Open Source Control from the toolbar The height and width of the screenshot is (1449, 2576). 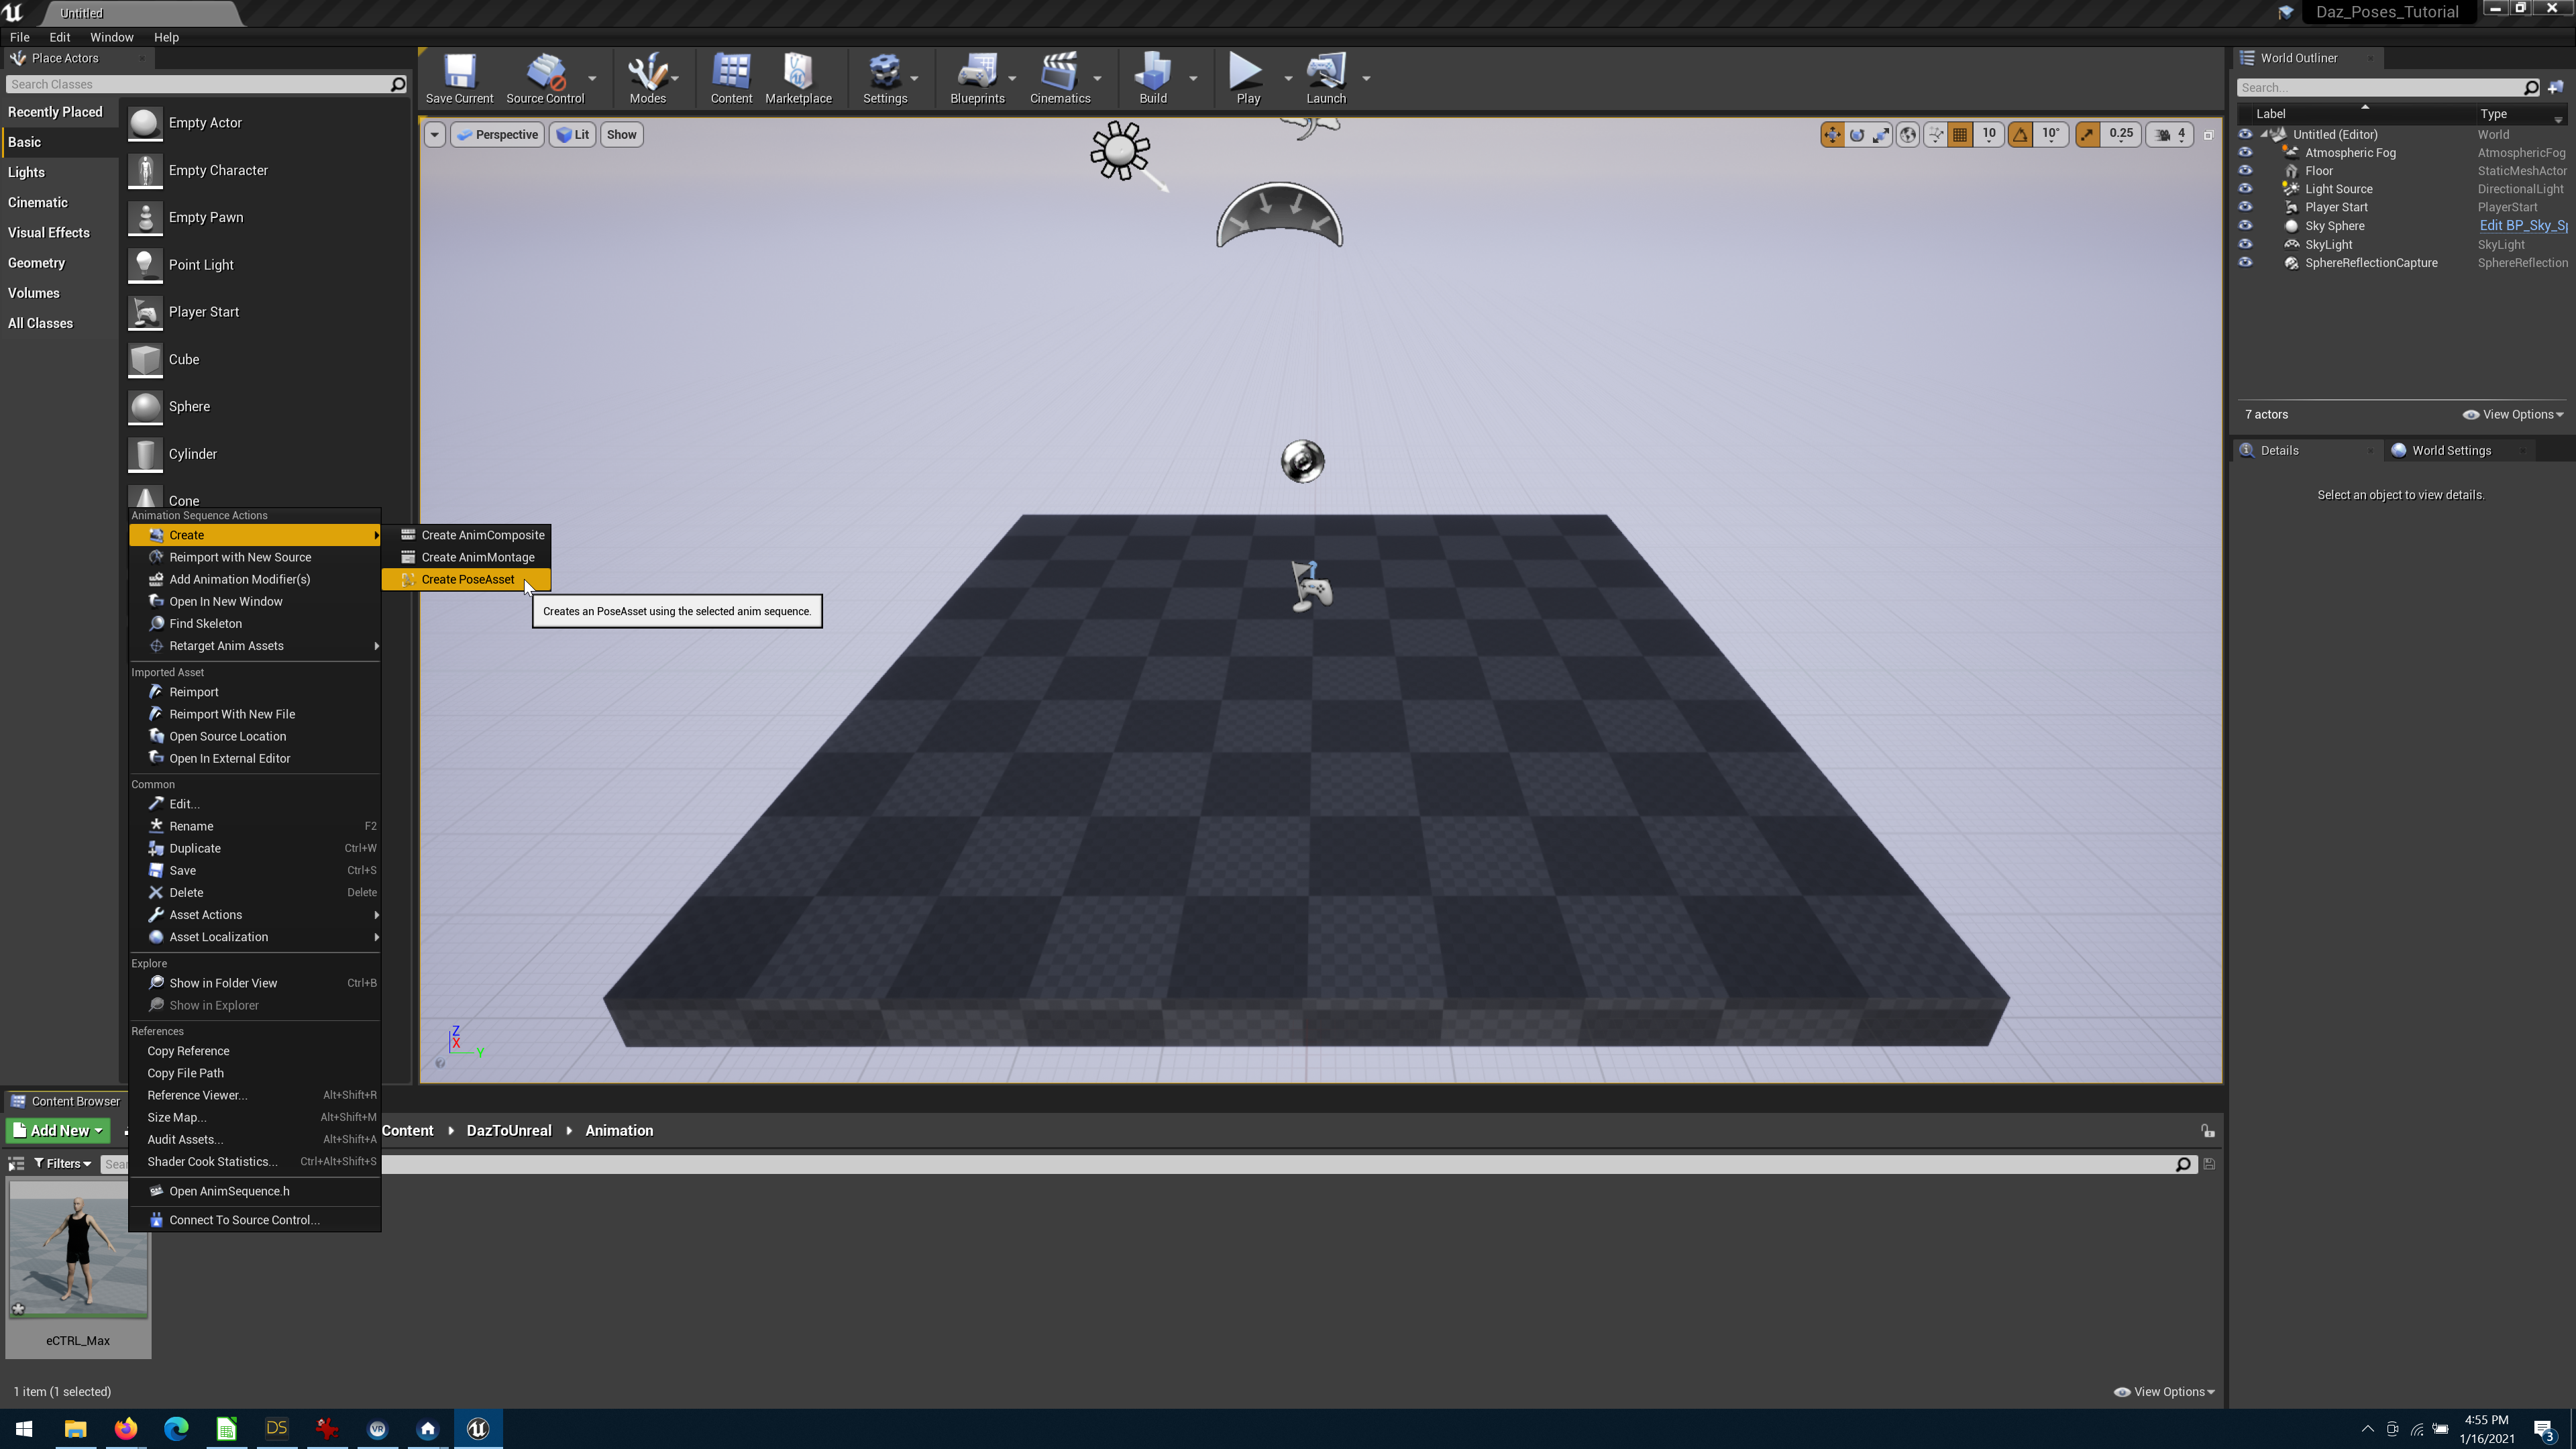point(545,78)
